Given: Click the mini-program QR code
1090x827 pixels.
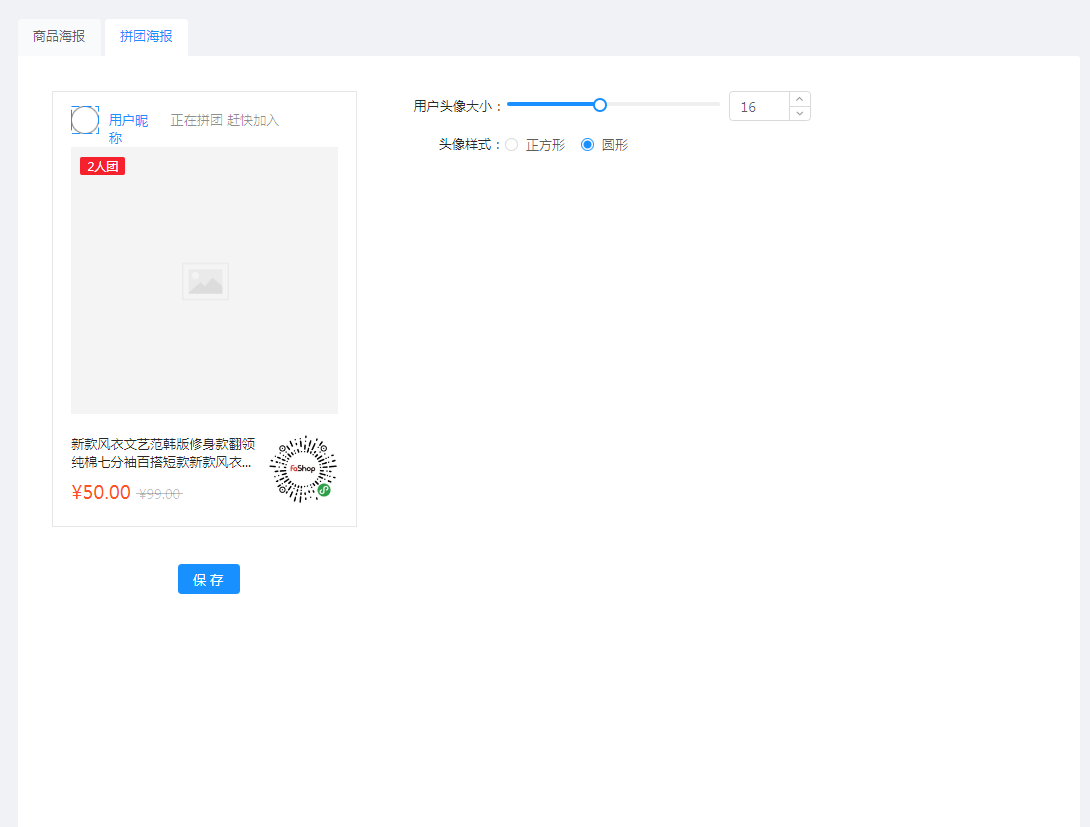Looking at the screenshot, I should [x=302, y=469].
